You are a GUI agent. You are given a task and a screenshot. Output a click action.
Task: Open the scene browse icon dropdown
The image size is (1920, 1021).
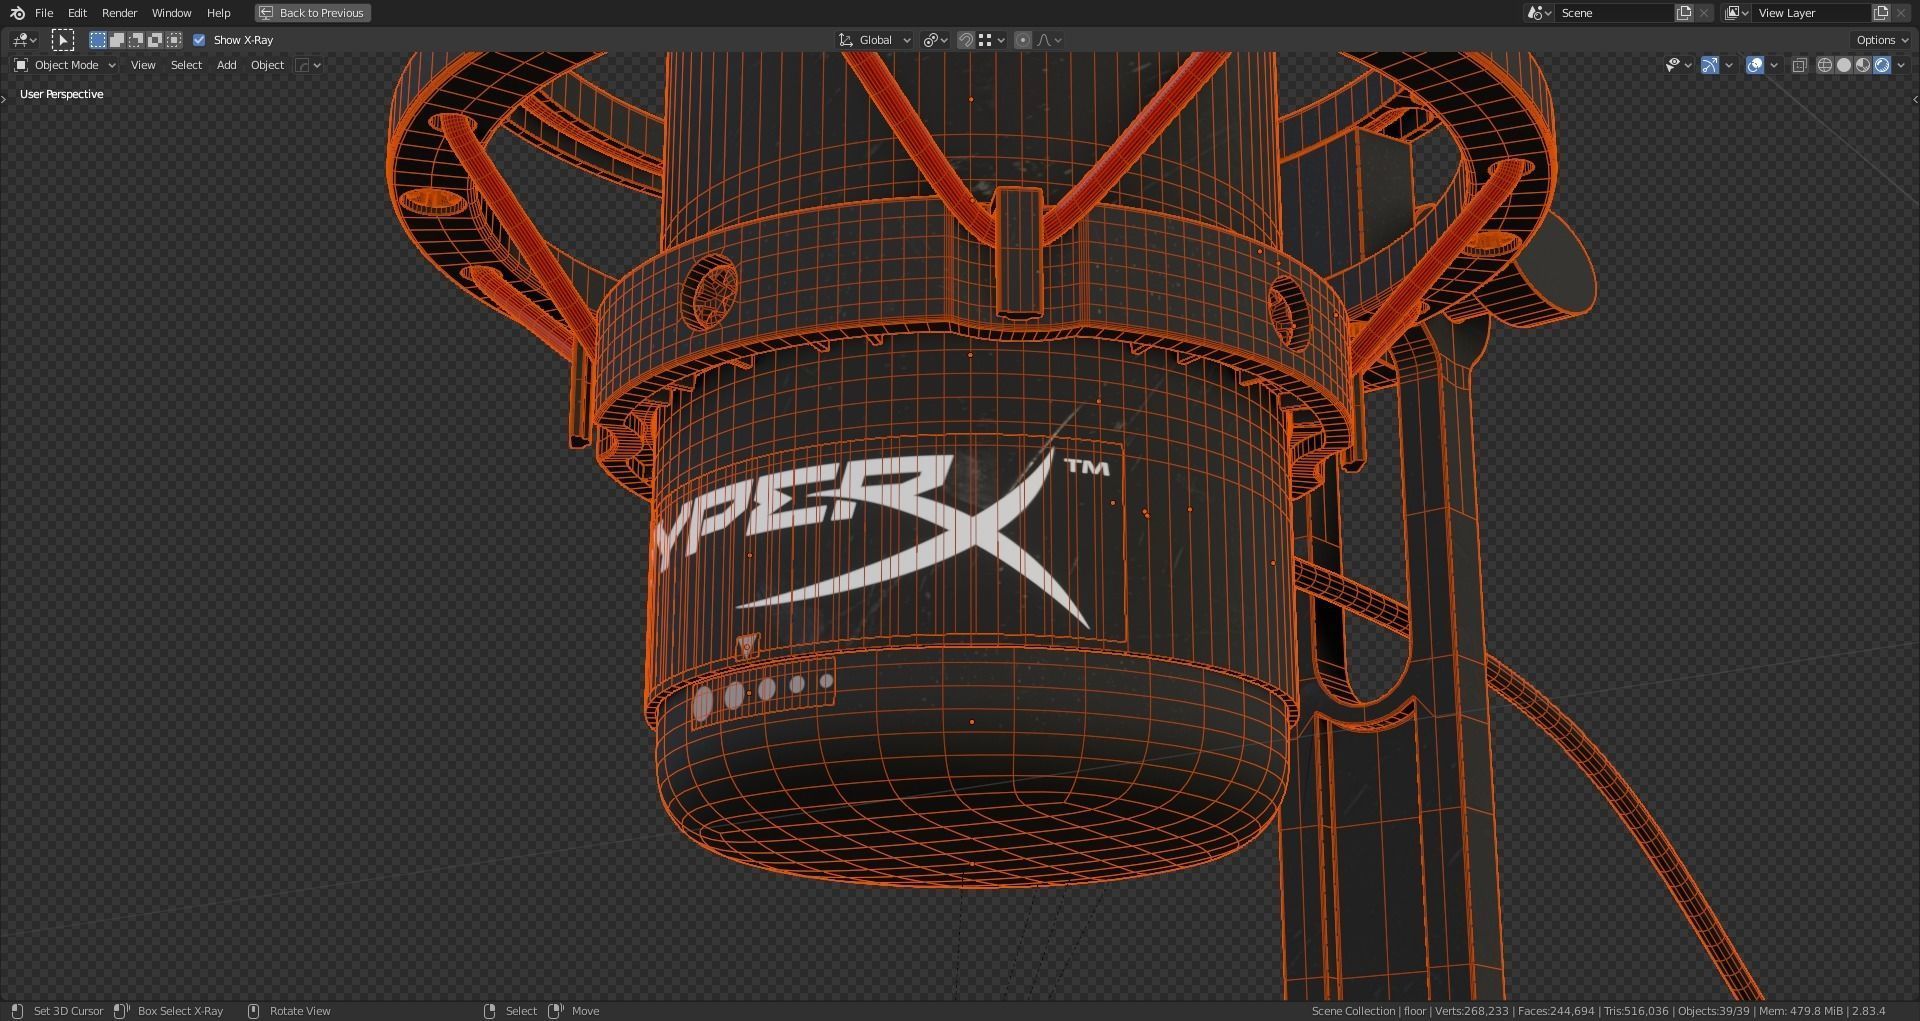point(1539,13)
